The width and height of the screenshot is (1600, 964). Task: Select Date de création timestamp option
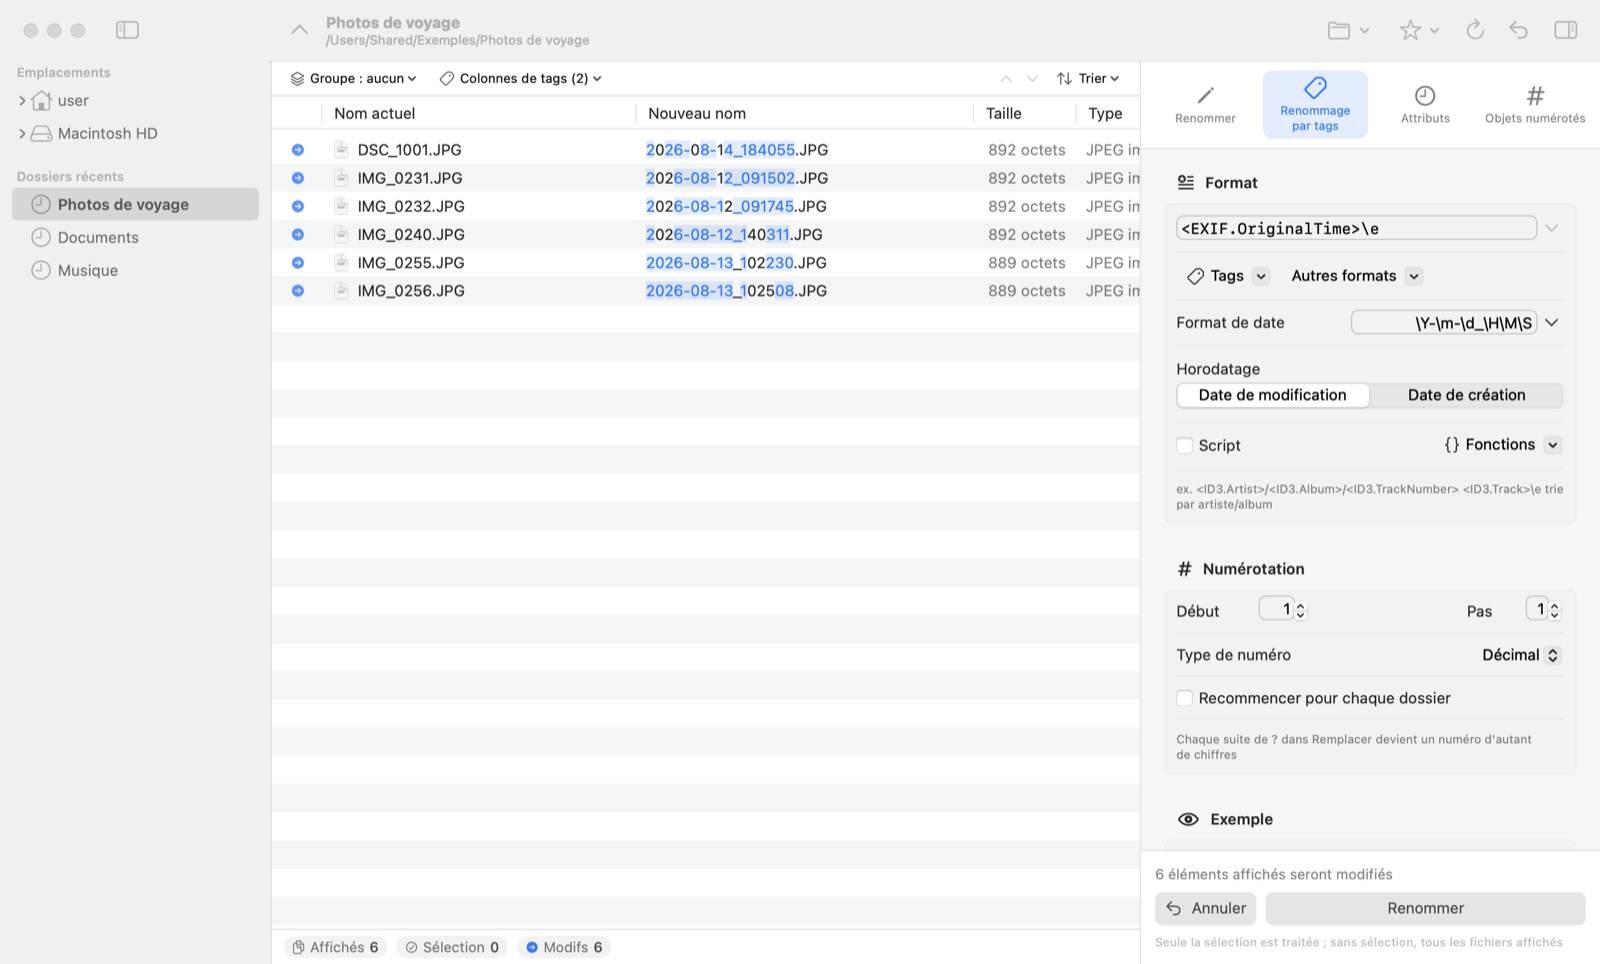pos(1466,395)
